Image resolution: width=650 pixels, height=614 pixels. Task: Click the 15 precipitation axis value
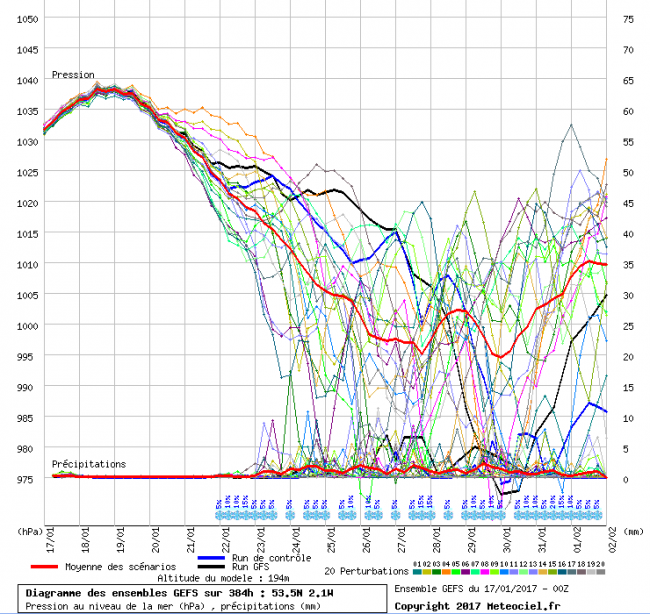tap(628, 387)
